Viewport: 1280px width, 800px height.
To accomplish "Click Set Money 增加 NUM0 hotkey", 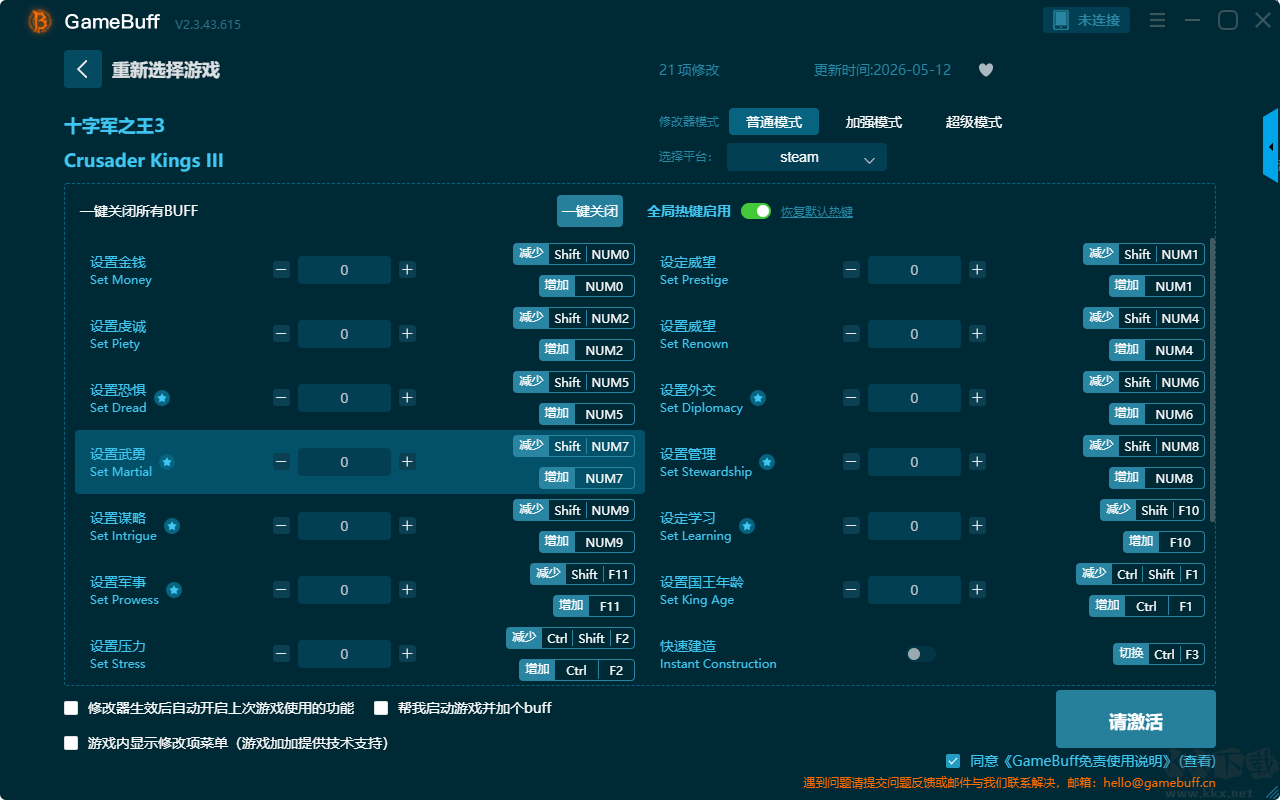I will coord(587,286).
